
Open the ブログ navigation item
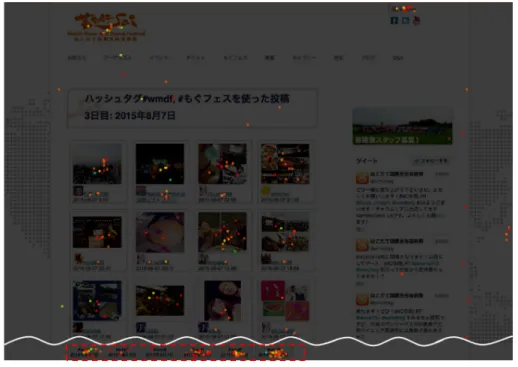point(368,58)
